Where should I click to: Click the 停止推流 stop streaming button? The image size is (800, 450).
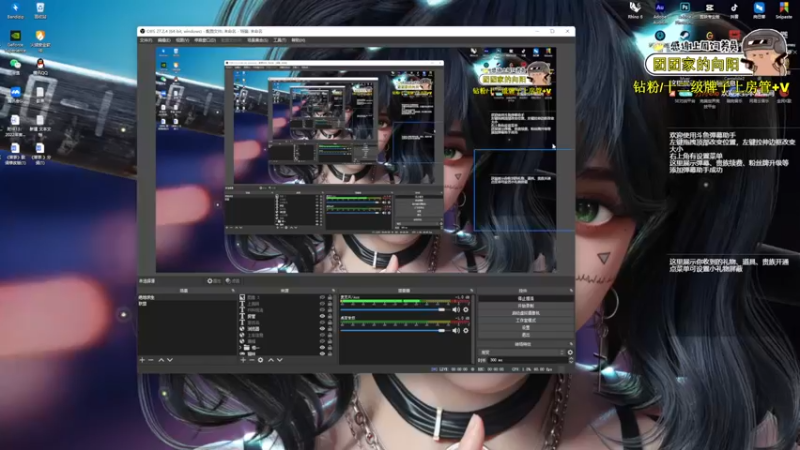click(526, 298)
